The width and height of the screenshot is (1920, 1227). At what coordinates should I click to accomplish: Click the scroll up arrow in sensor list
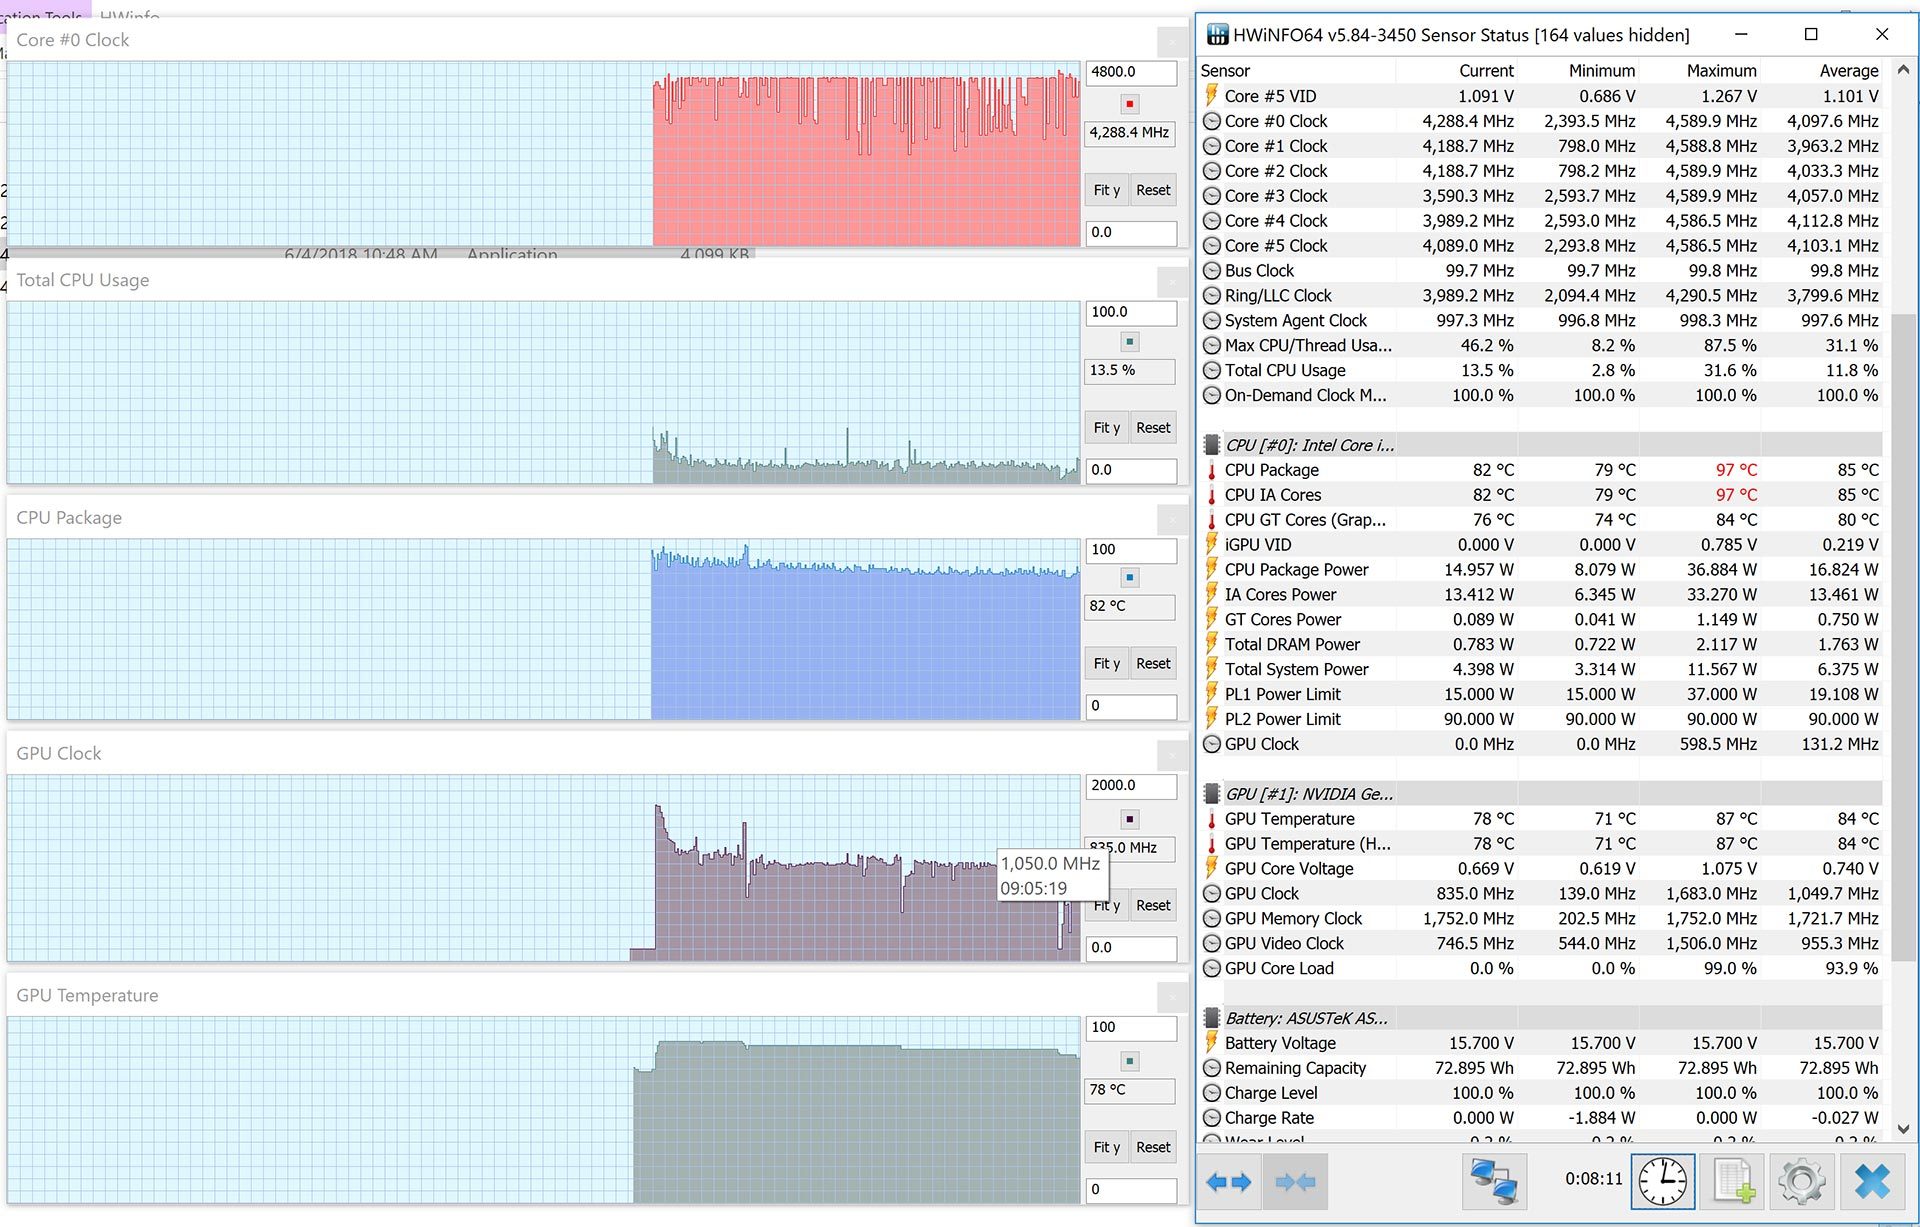pos(1903,70)
